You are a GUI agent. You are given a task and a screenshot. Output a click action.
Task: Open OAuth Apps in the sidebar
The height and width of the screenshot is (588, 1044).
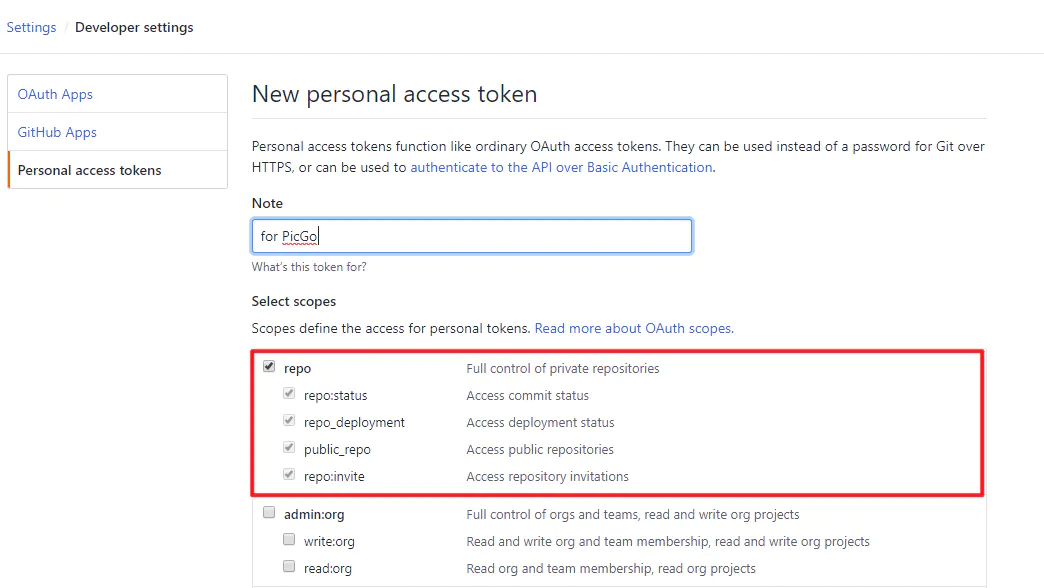pyautogui.click(x=55, y=94)
